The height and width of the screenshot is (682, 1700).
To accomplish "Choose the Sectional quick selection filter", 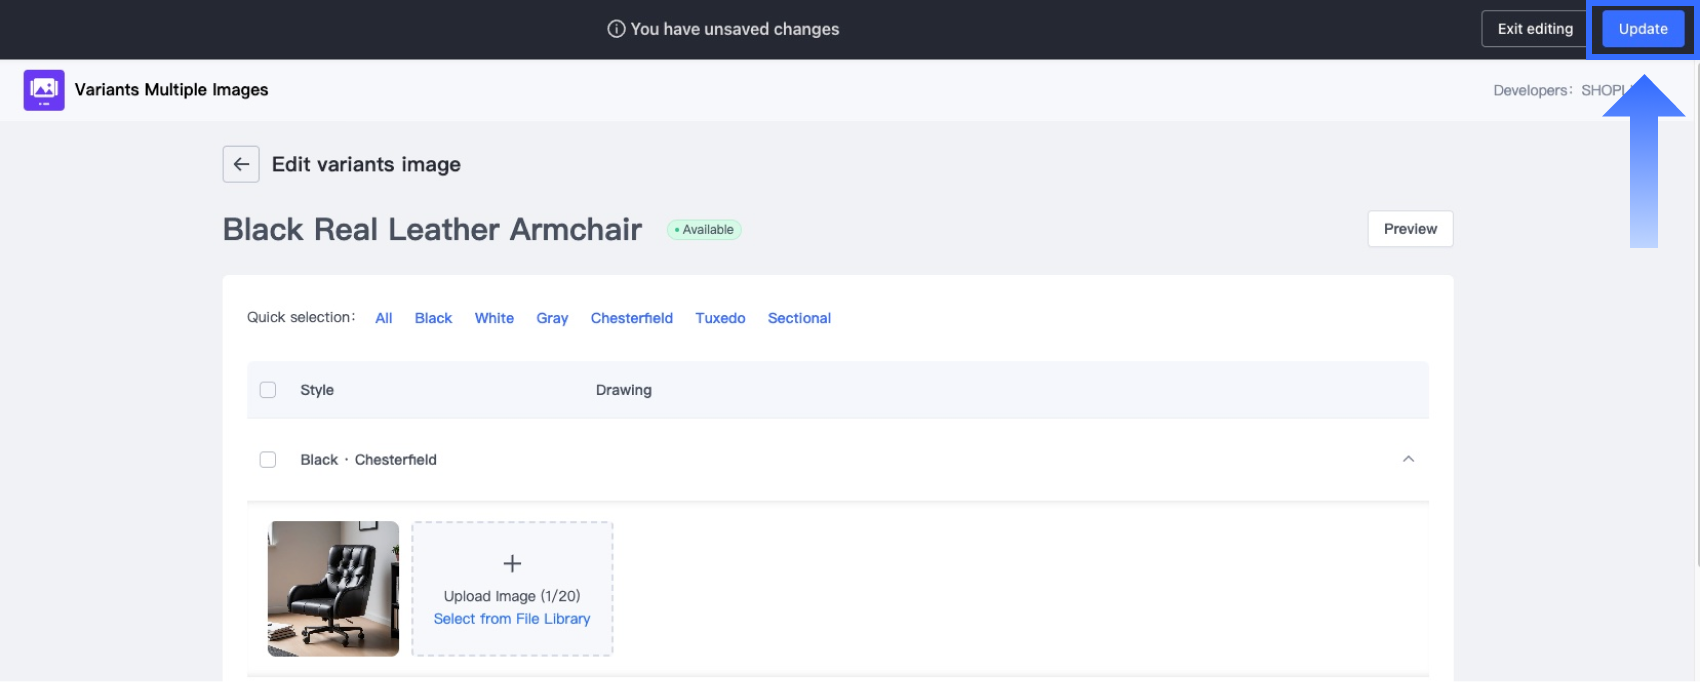I will click(799, 318).
